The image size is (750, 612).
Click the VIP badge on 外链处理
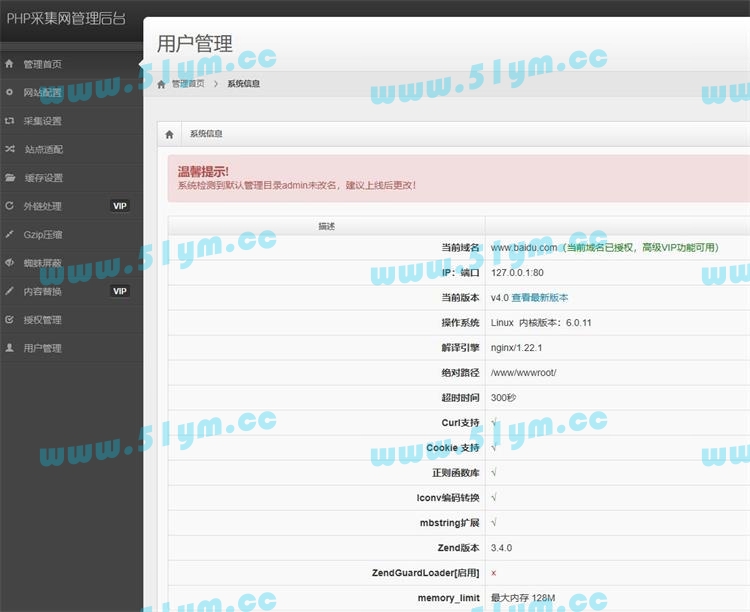coord(120,206)
